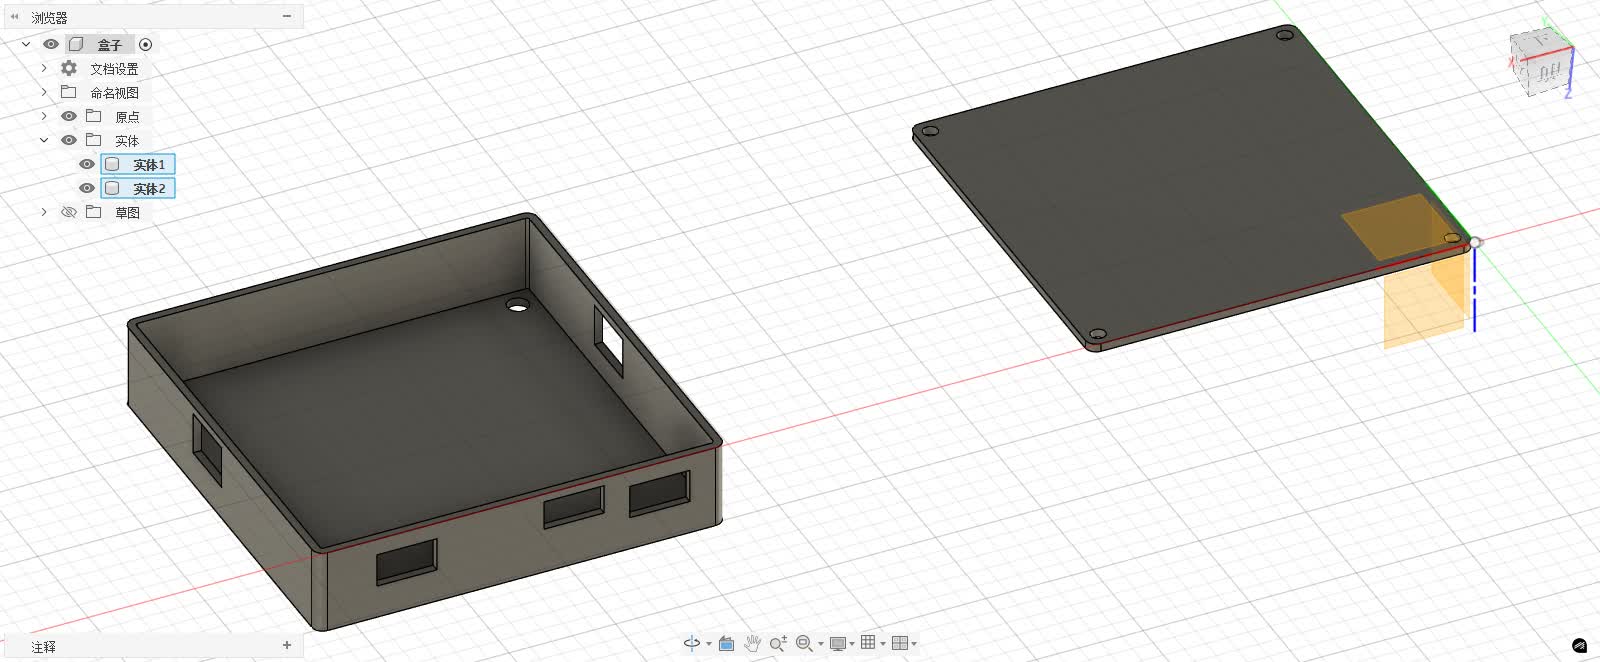Toggle the 盒子 component activation radio button
Viewport: 1600px width, 662px height.
(146, 44)
